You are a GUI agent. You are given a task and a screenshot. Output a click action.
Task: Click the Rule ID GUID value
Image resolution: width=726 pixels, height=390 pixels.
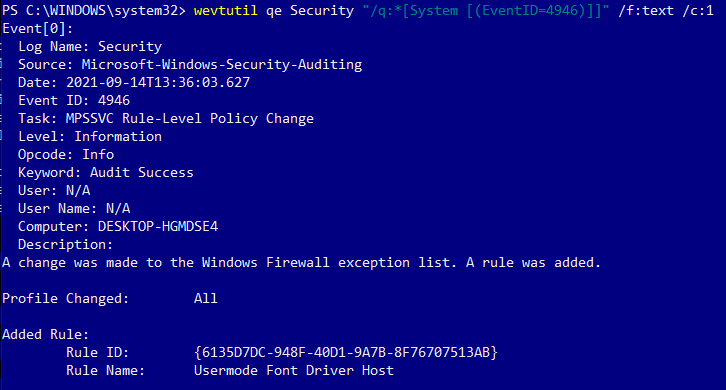pyautogui.click(x=346, y=352)
